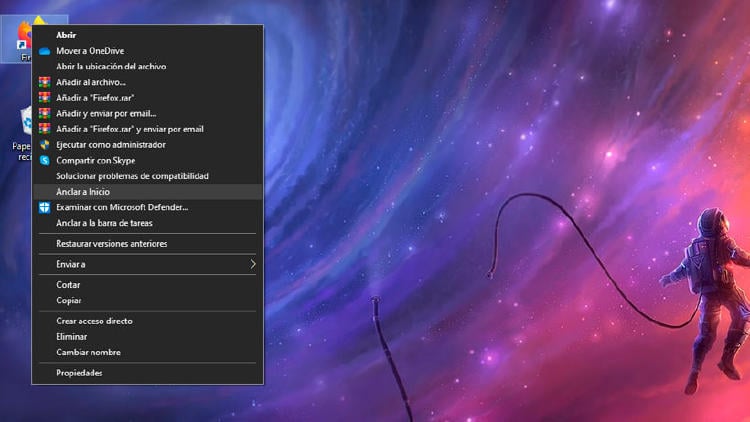Image resolution: width=750 pixels, height=422 pixels.
Task: Click "Cortar" in the context menu
Action: (68, 285)
